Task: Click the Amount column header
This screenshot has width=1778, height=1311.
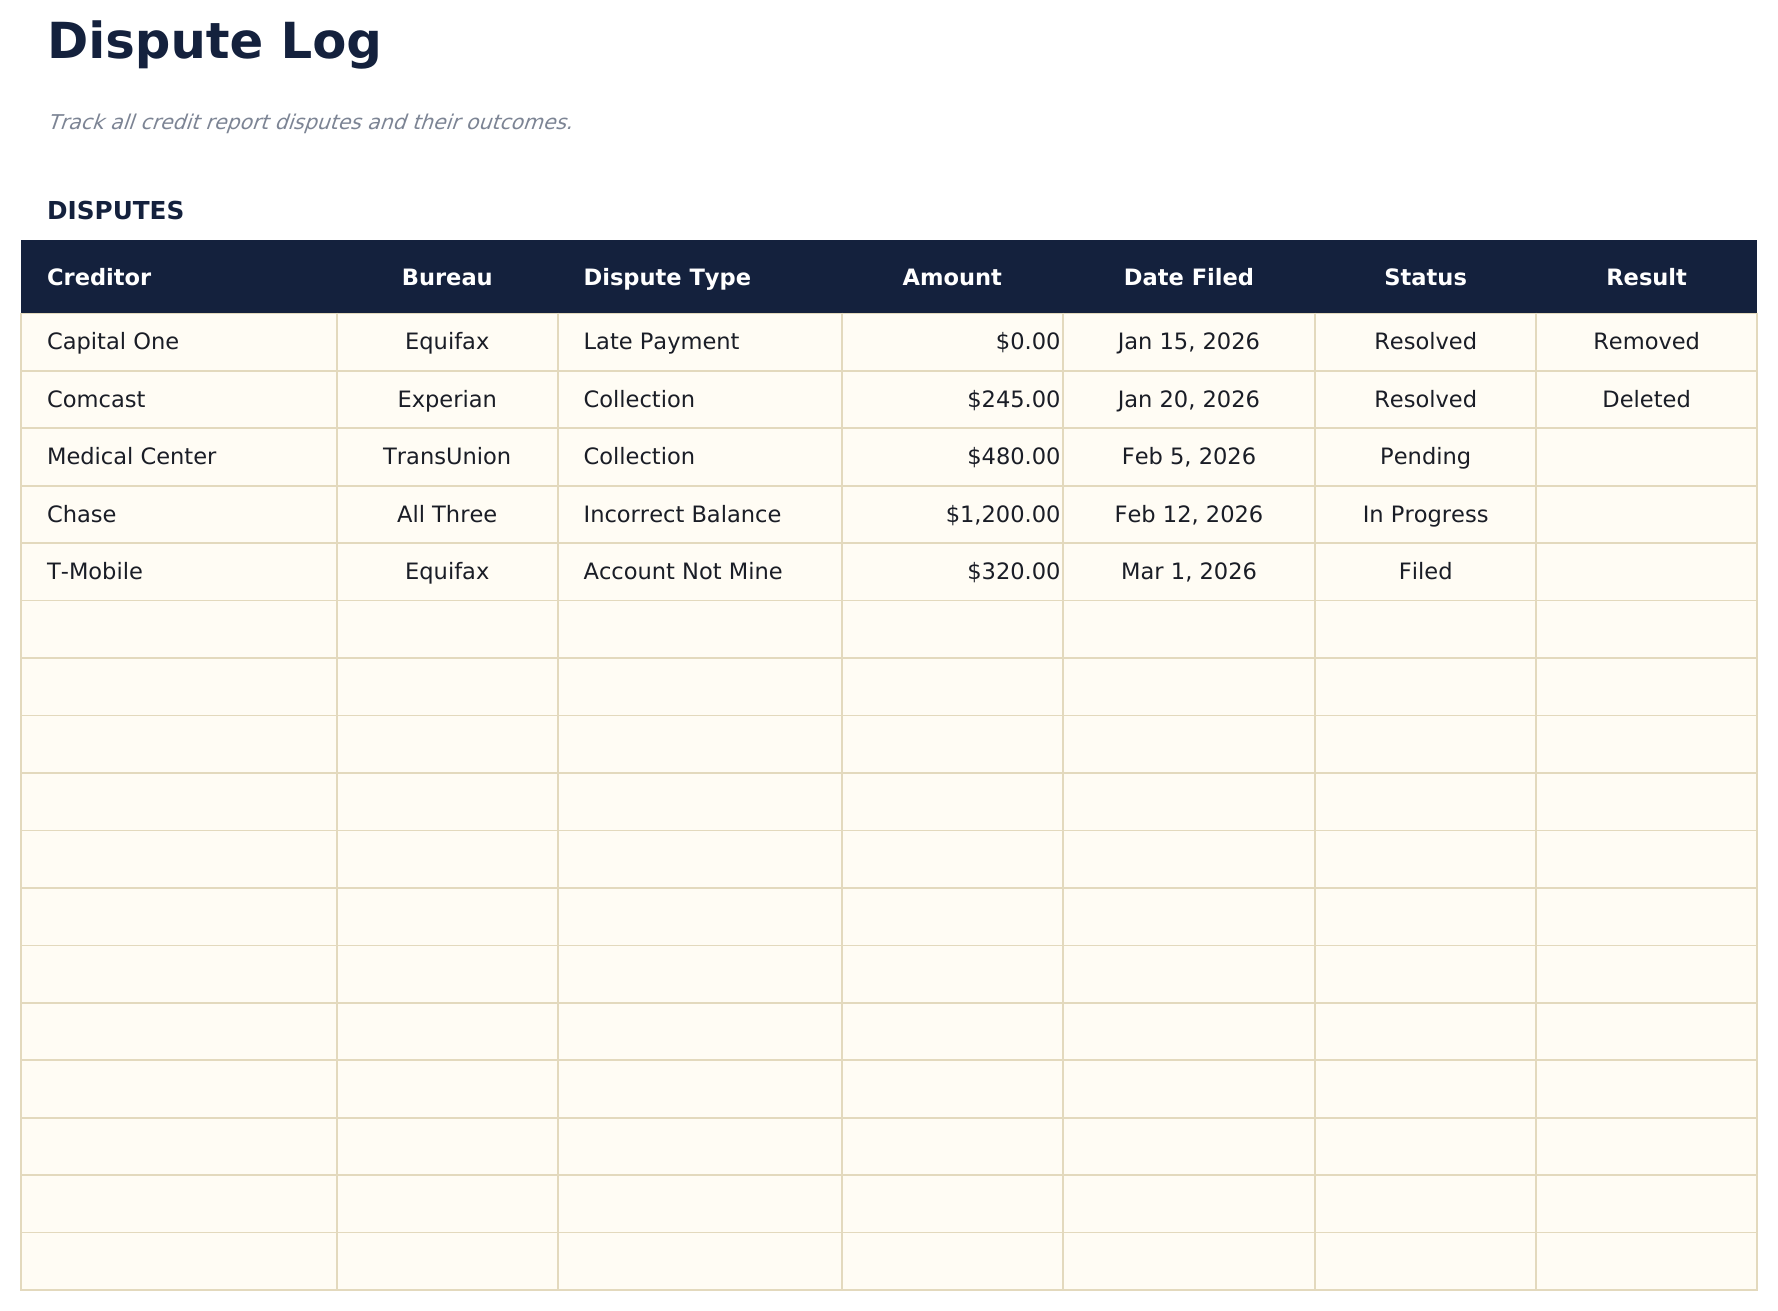Action: click(x=951, y=277)
